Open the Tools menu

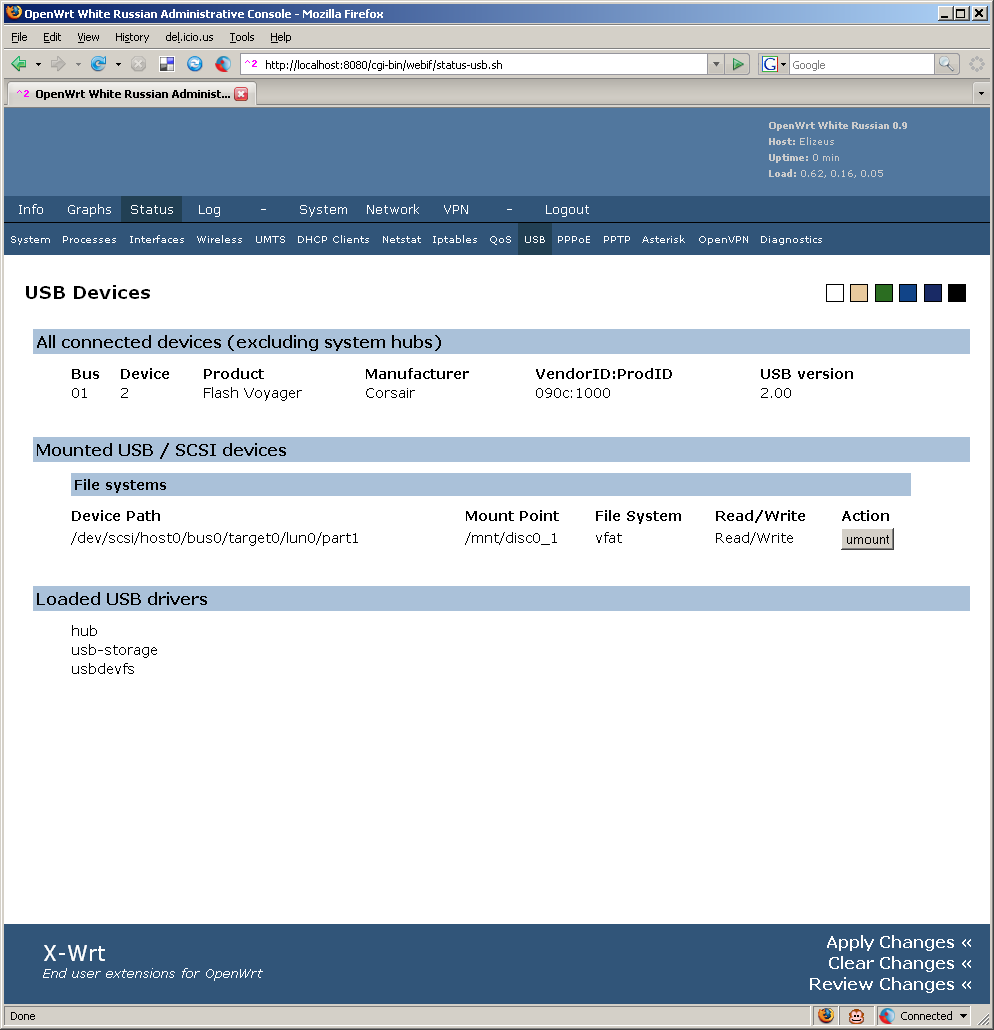pyautogui.click(x=242, y=37)
